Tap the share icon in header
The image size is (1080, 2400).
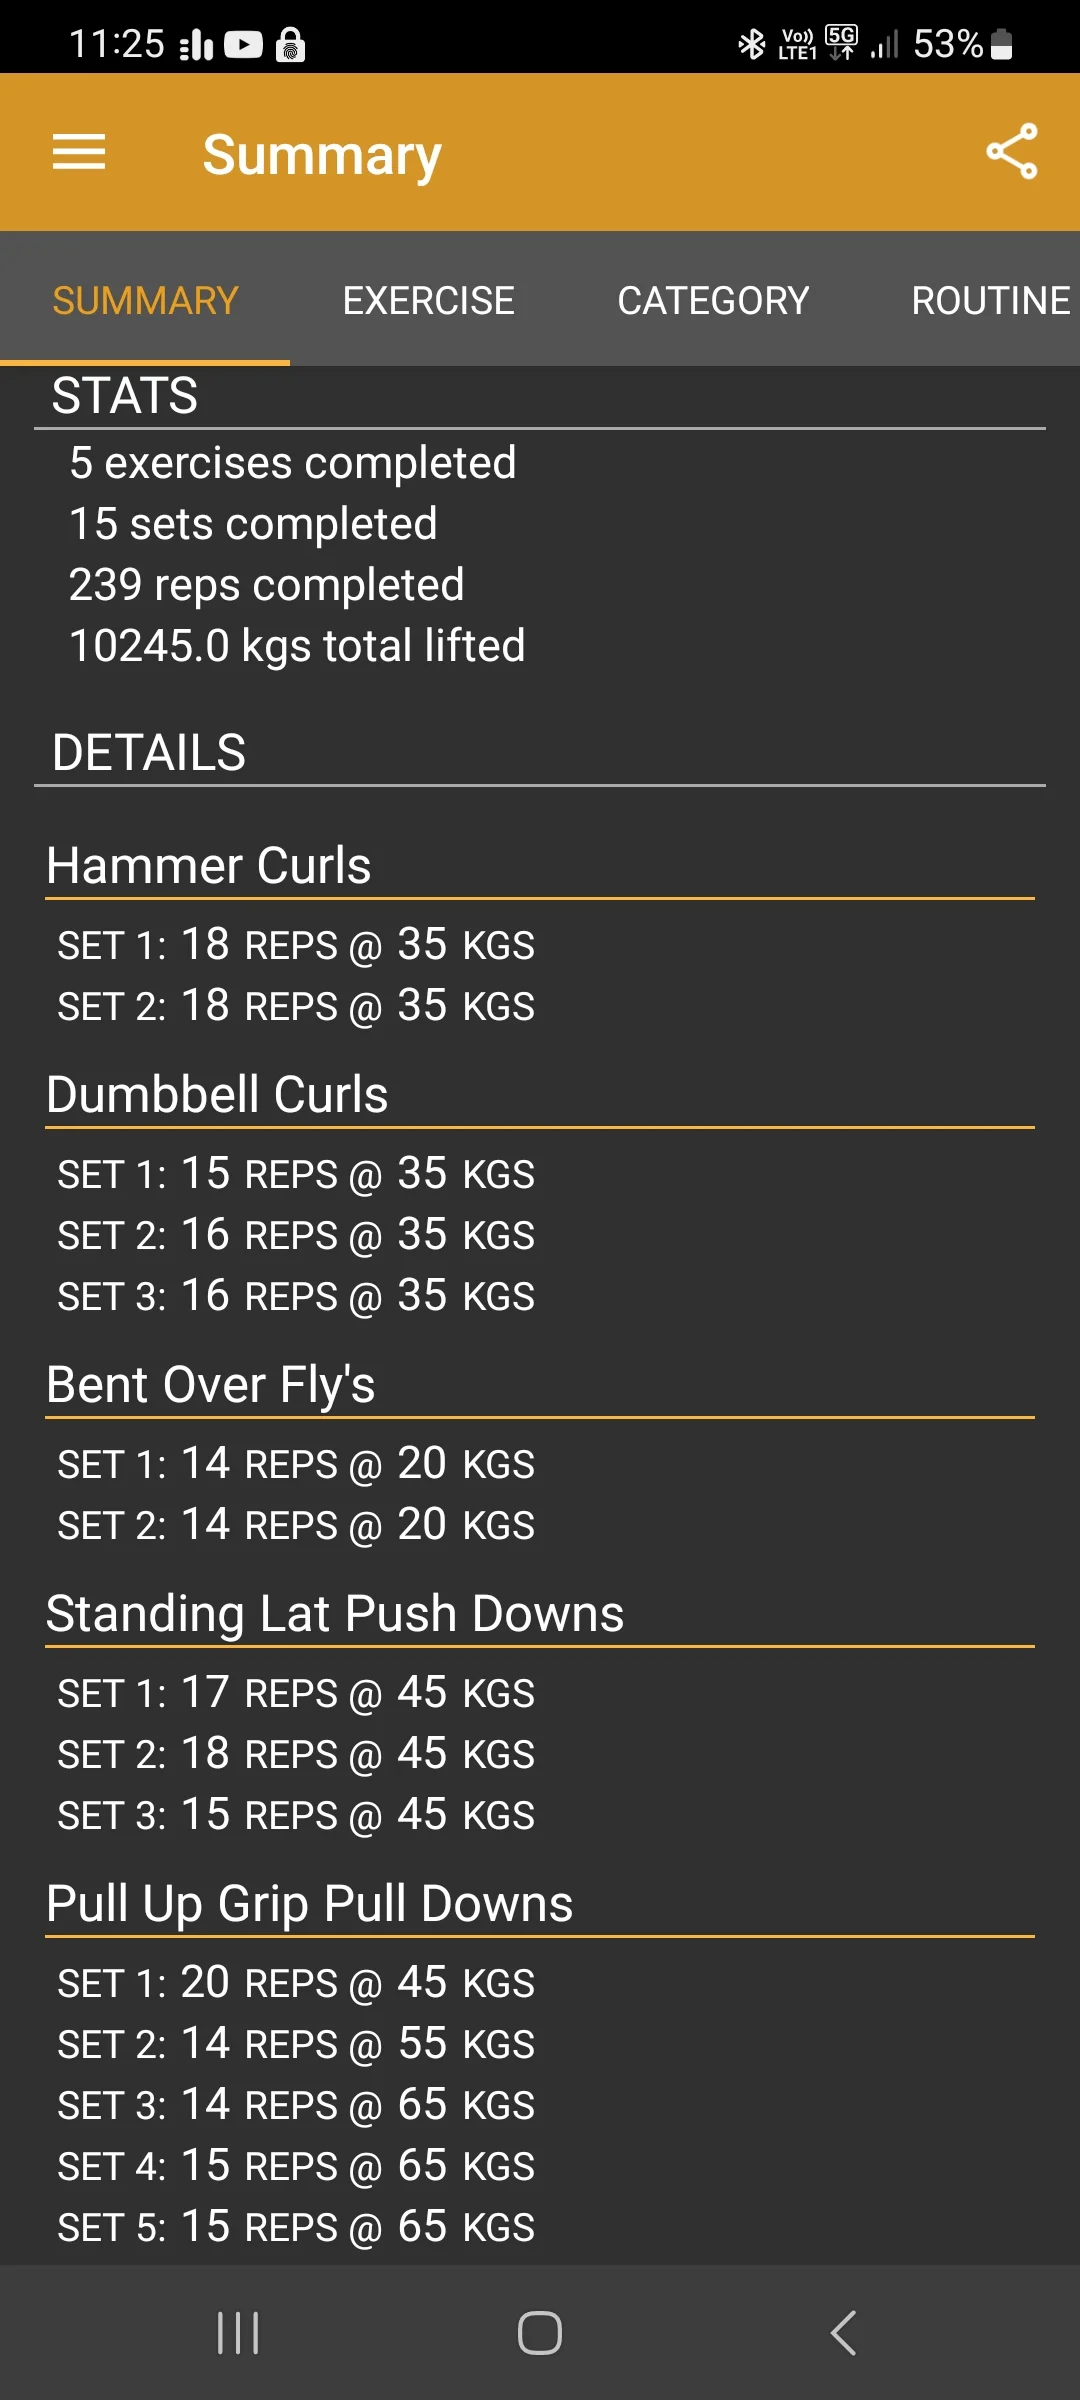click(1011, 152)
